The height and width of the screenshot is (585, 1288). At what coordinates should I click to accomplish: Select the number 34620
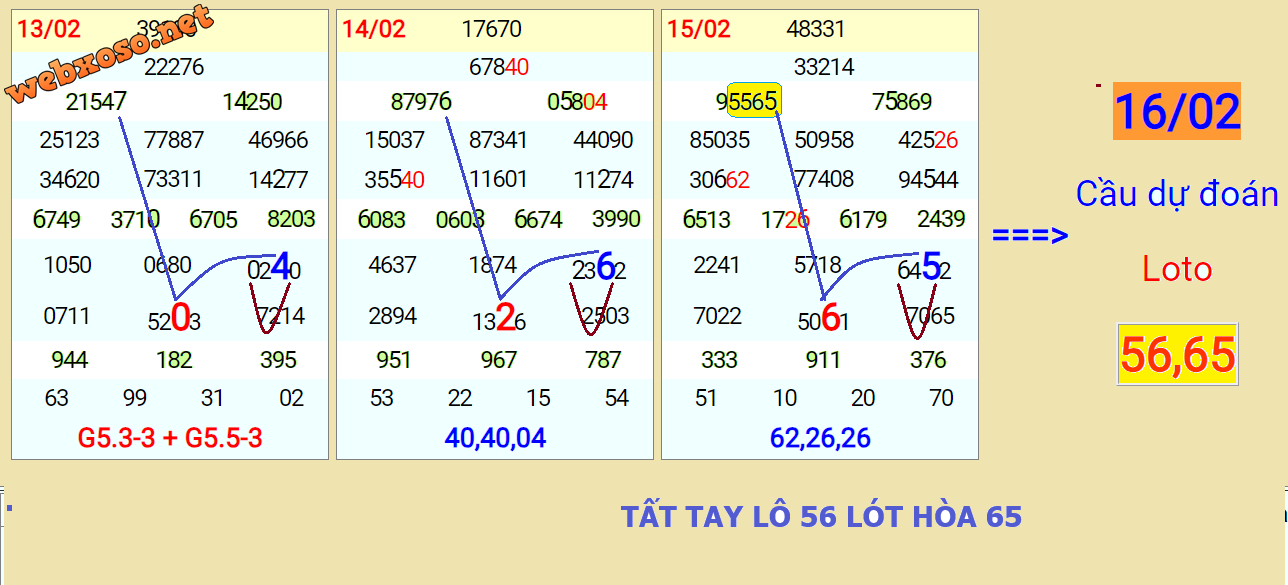(70, 180)
